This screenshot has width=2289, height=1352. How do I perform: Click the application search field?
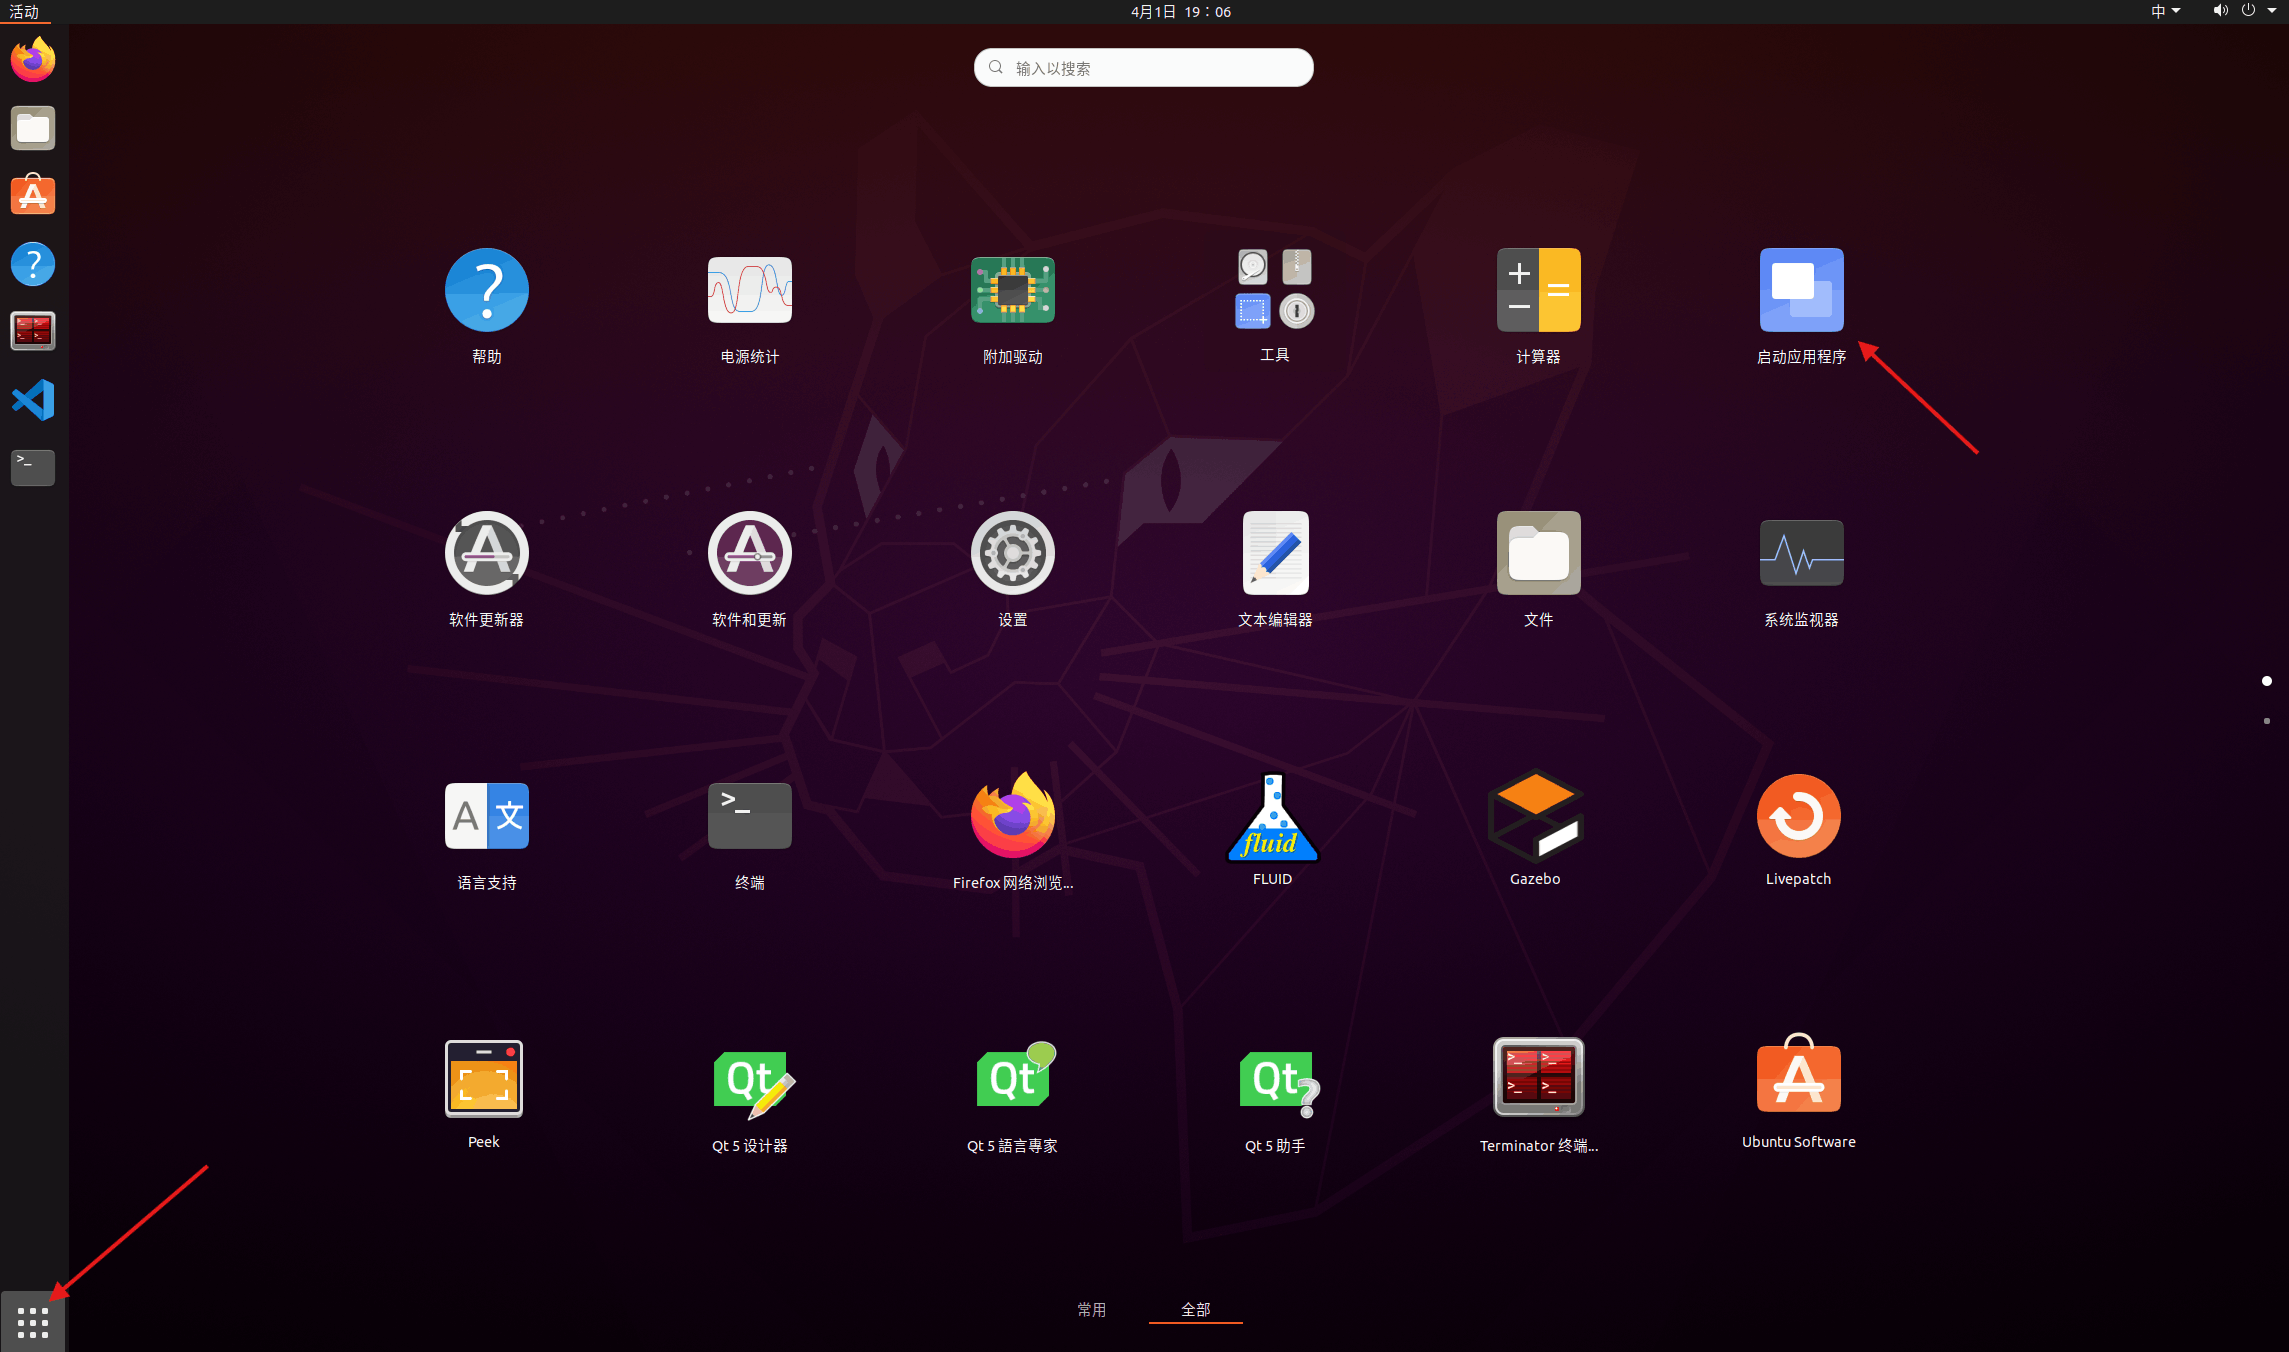[1143, 68]
